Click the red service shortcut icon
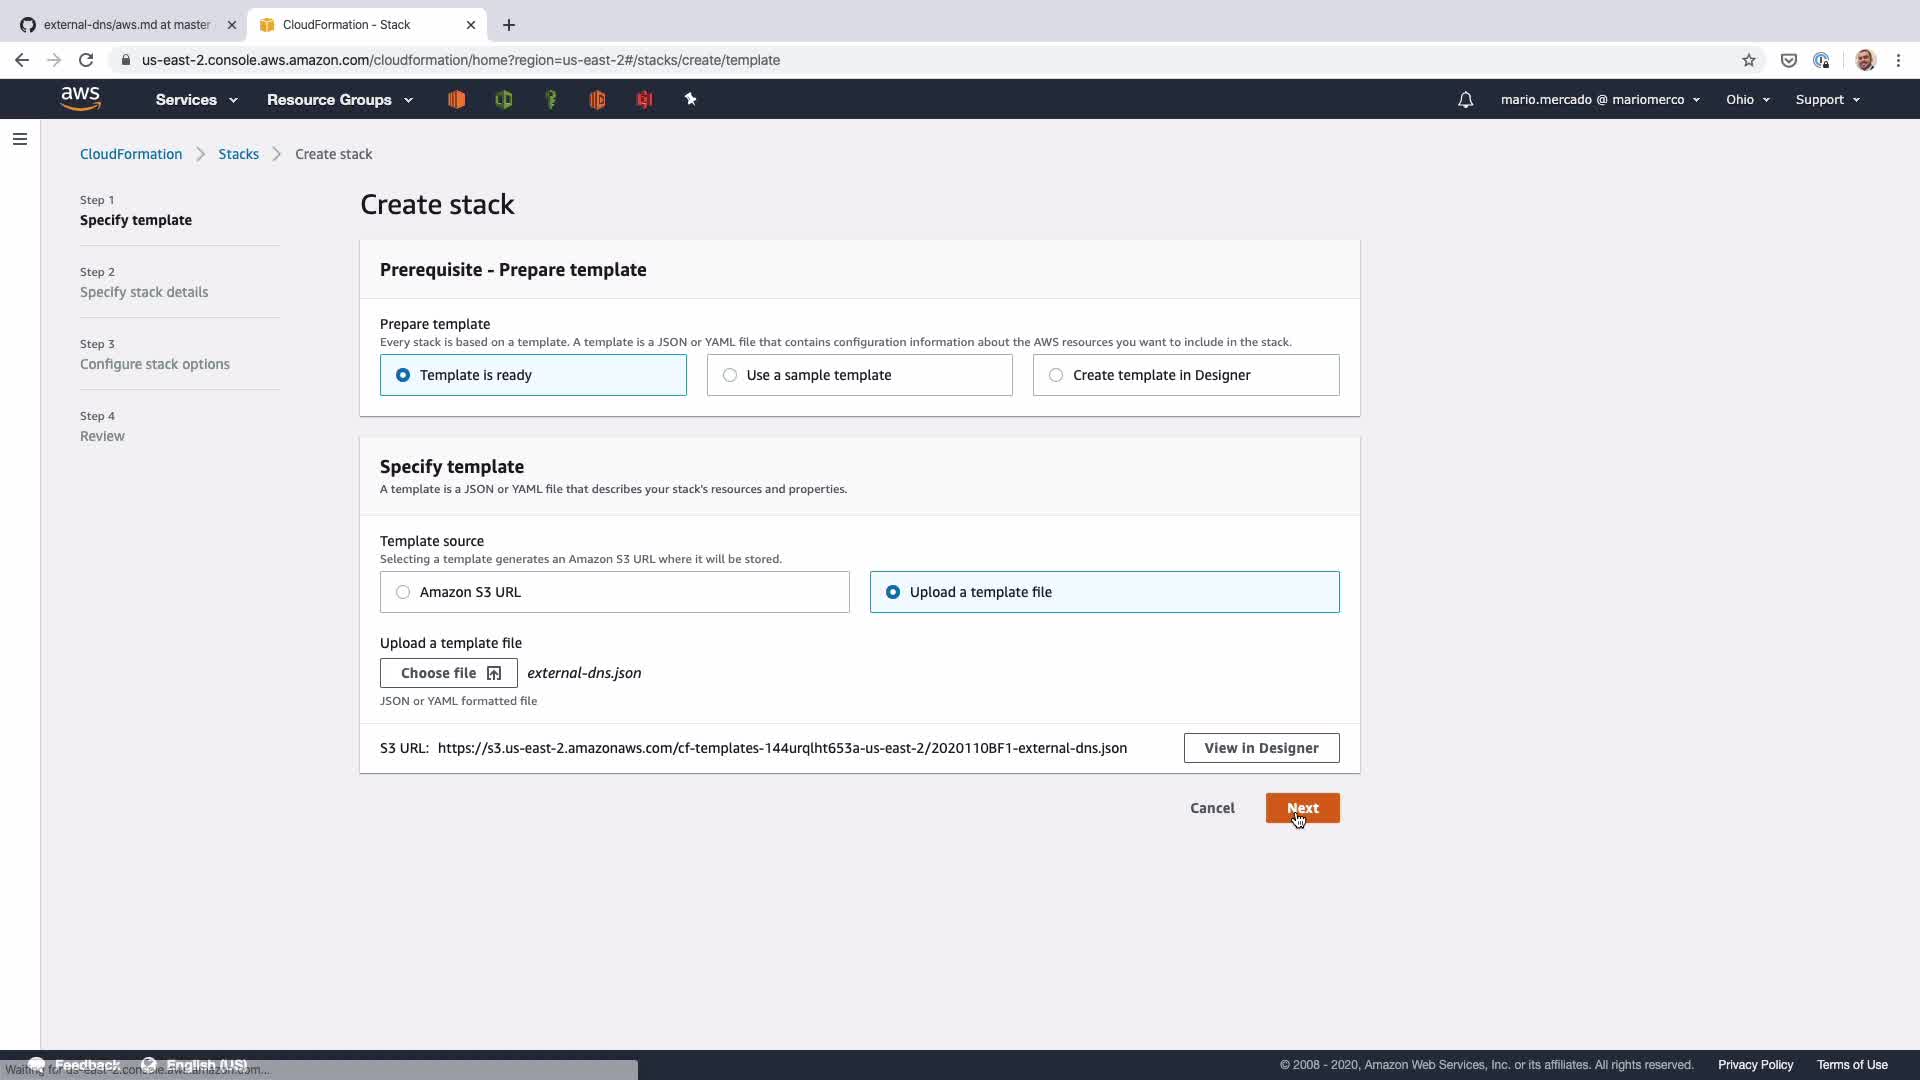 point(644,99)
